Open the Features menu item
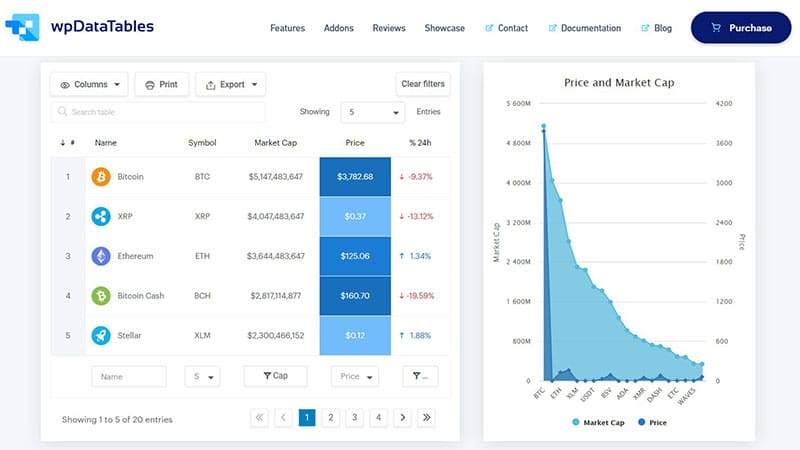The width and height of the screenshot is (800, 450). click(287, 28)
